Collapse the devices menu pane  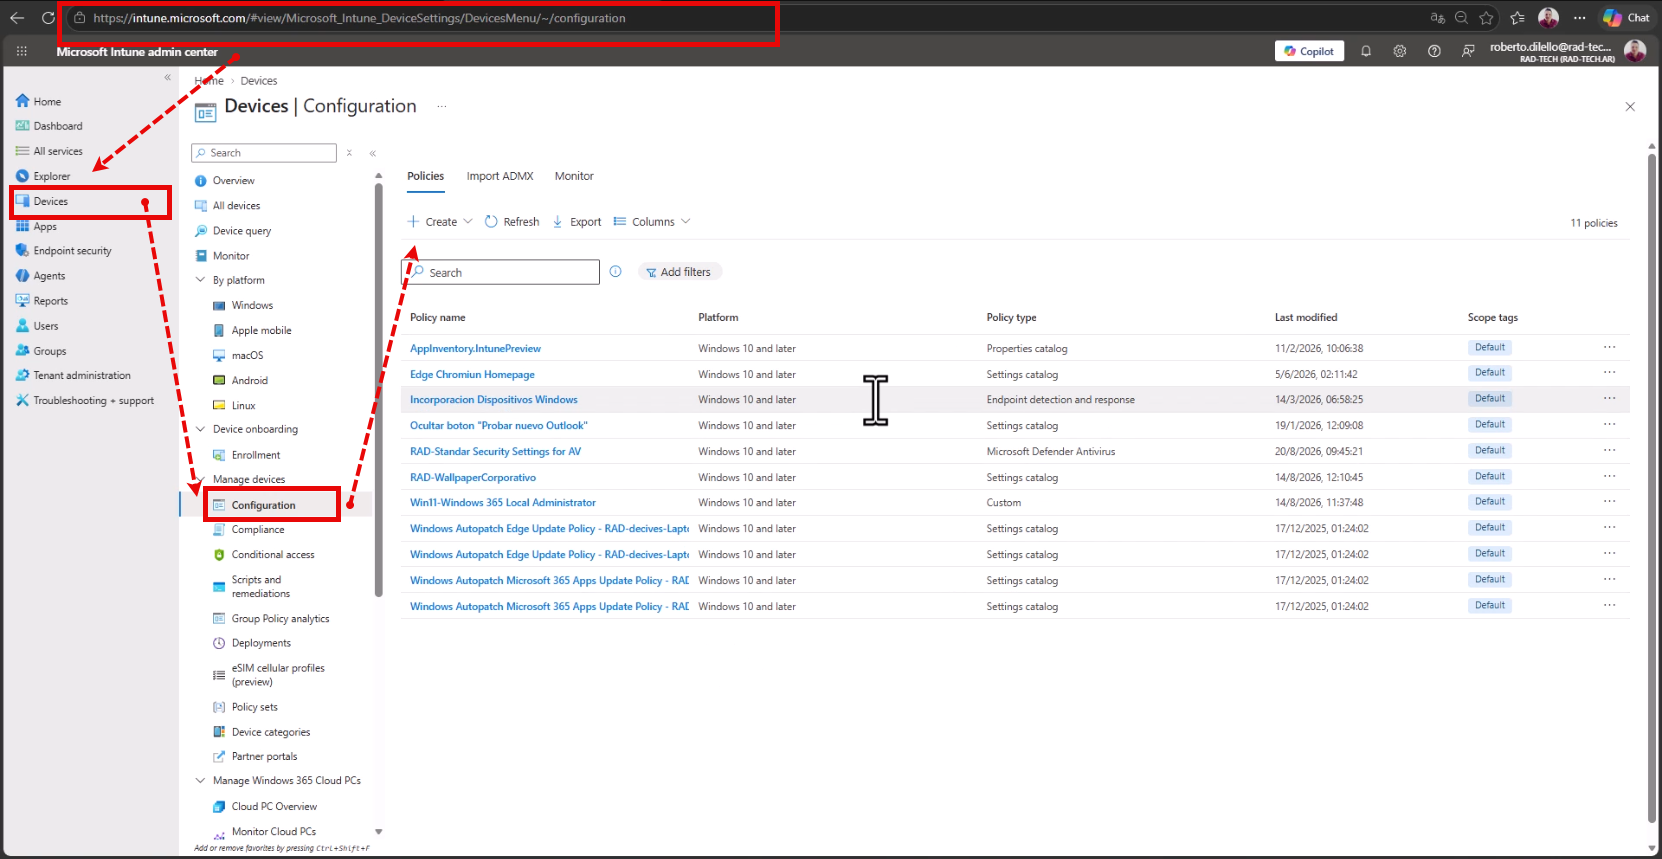tap(373, 153)
